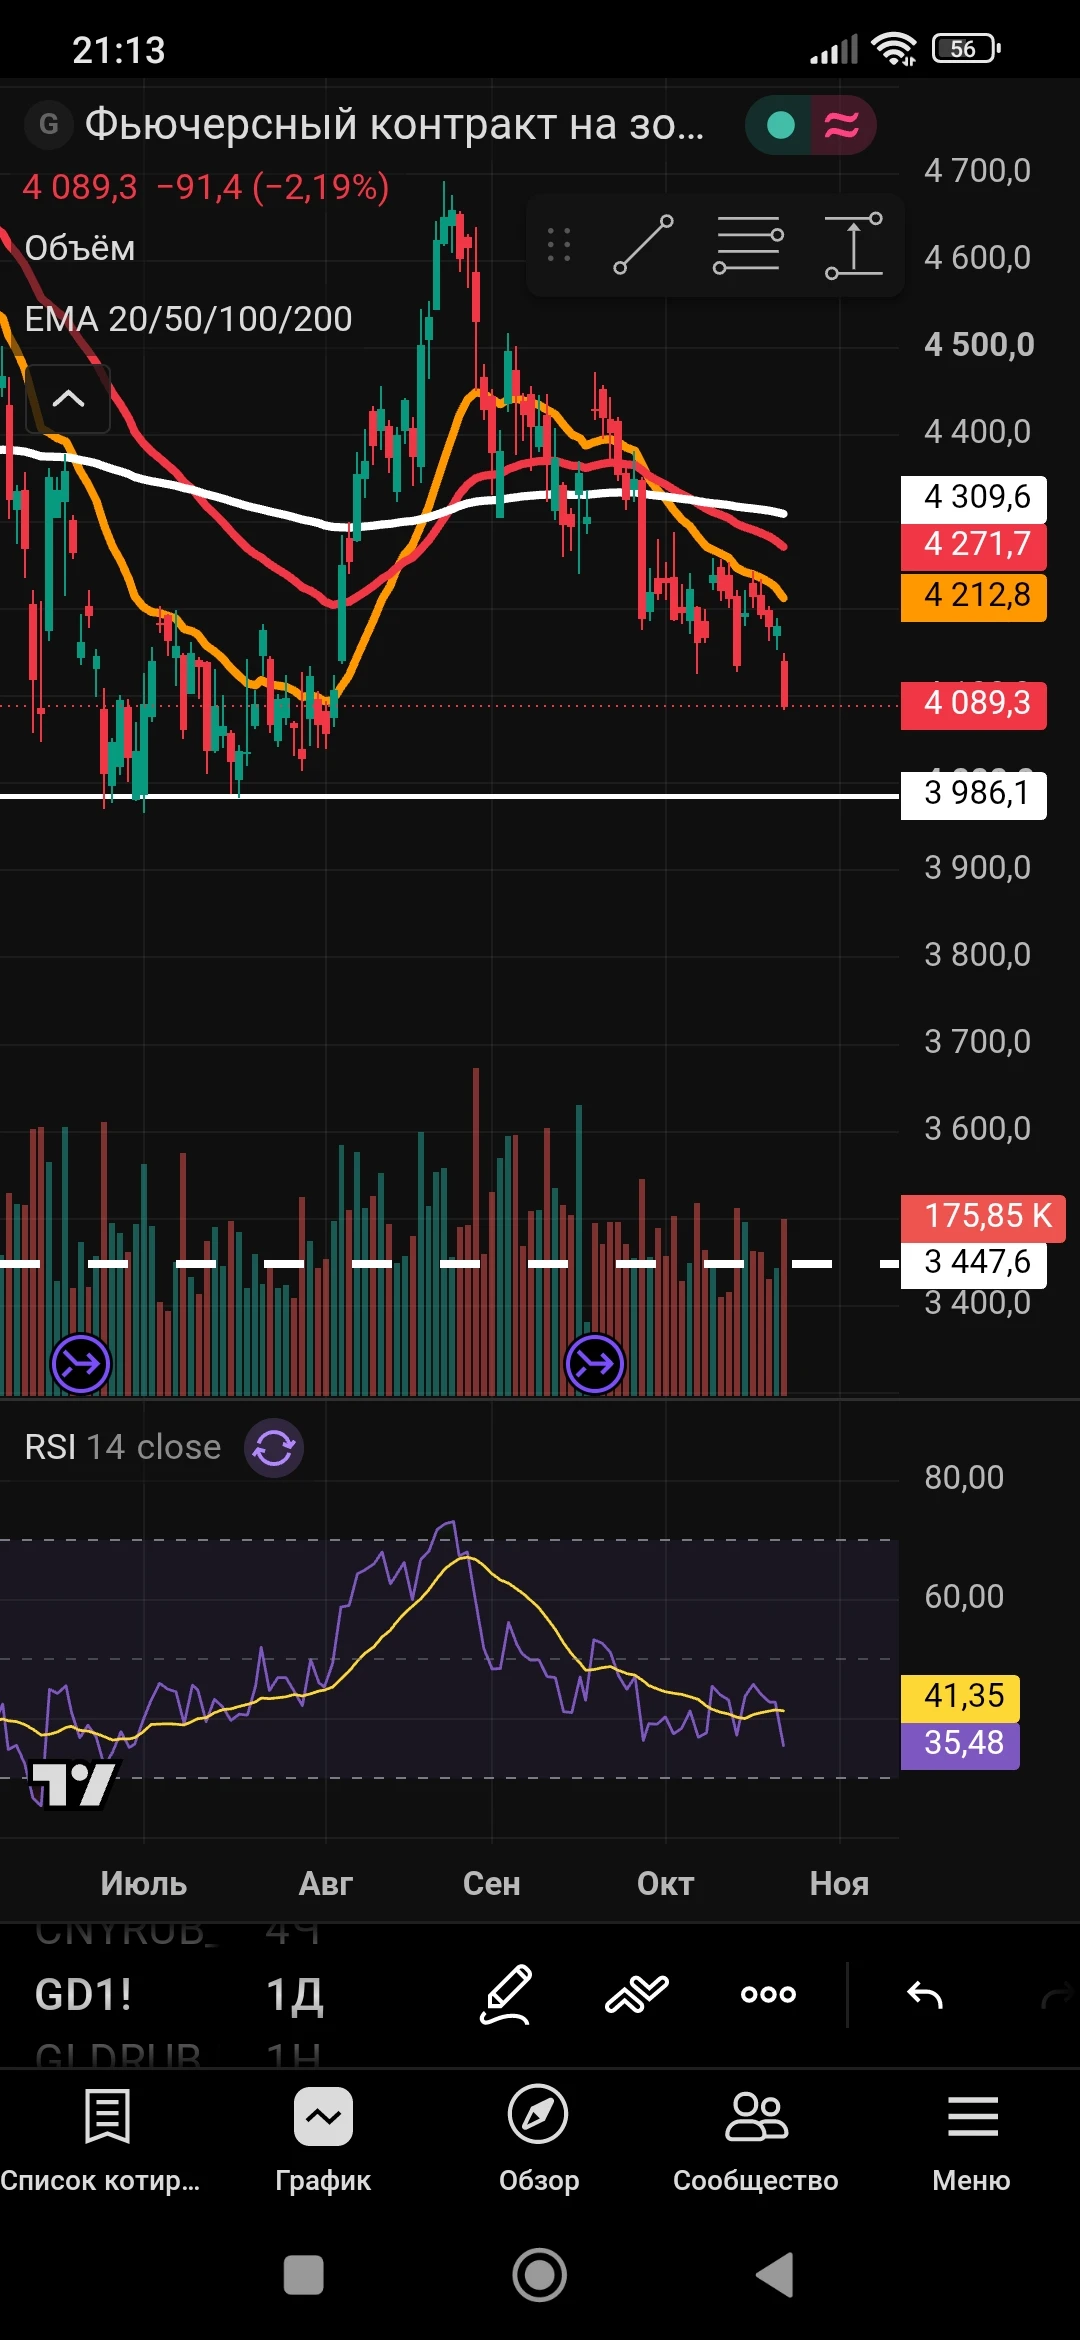Pick the vertical price range measure tool
1080x2340 pixels.
point(853,245)
